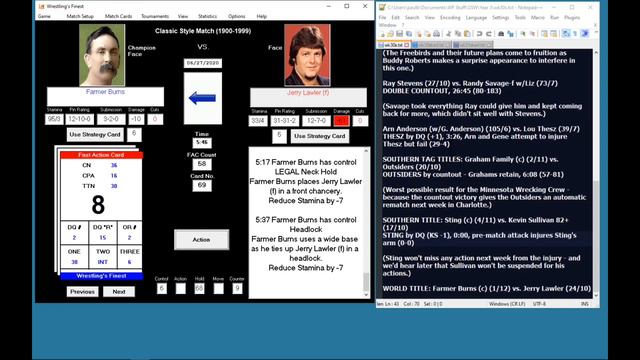
Task: Click the Previous card button
Action: coord(82,291)
